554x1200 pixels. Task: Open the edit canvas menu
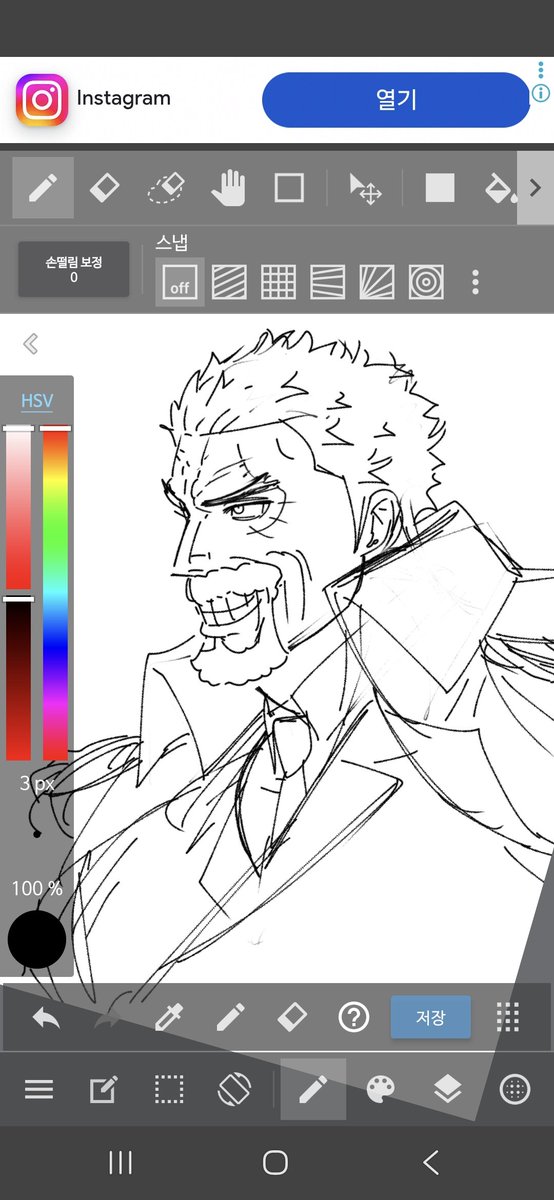coord(103,1090)
